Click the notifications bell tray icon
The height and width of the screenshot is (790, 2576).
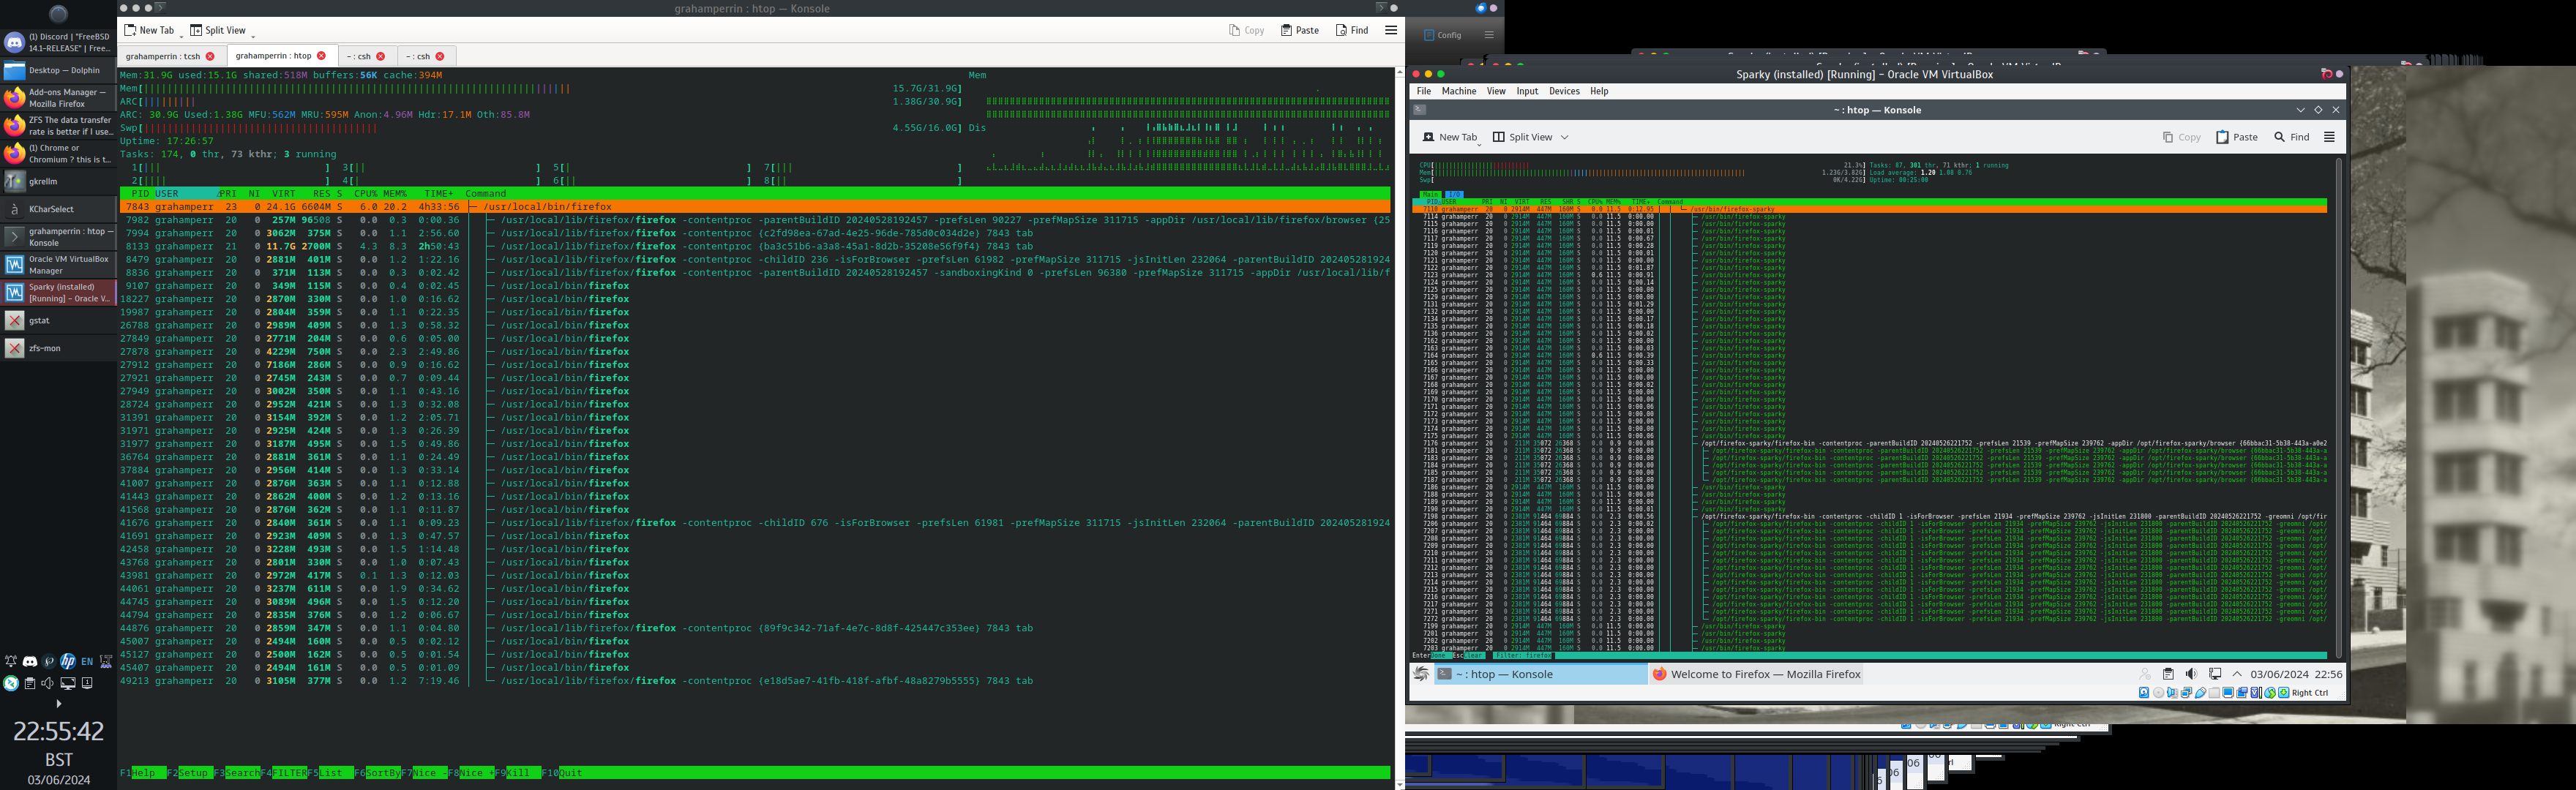[x=11, y=661]
